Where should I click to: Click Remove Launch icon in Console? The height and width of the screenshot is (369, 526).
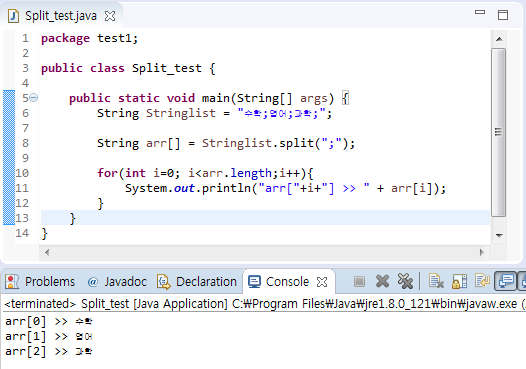click(x=382, y=281)
